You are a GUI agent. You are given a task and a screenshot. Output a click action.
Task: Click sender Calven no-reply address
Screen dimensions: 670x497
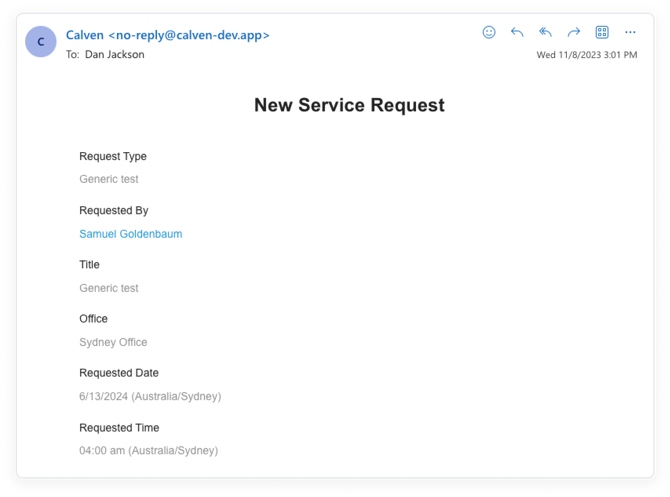(168, 35)
